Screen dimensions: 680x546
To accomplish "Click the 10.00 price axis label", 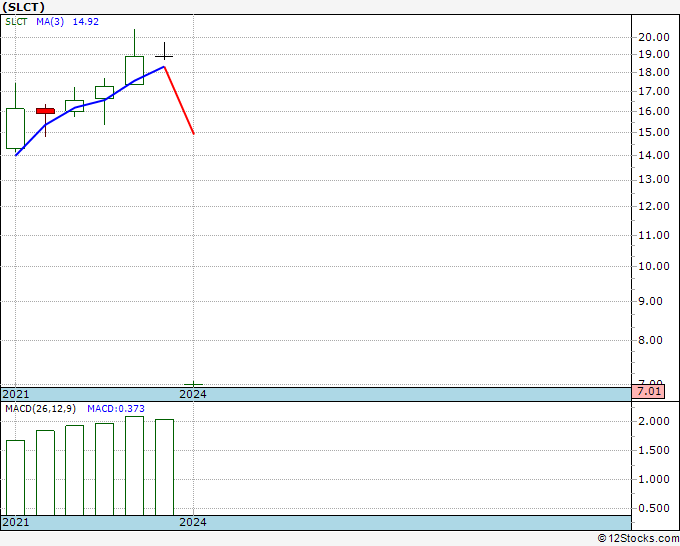I will click(654, 266).
